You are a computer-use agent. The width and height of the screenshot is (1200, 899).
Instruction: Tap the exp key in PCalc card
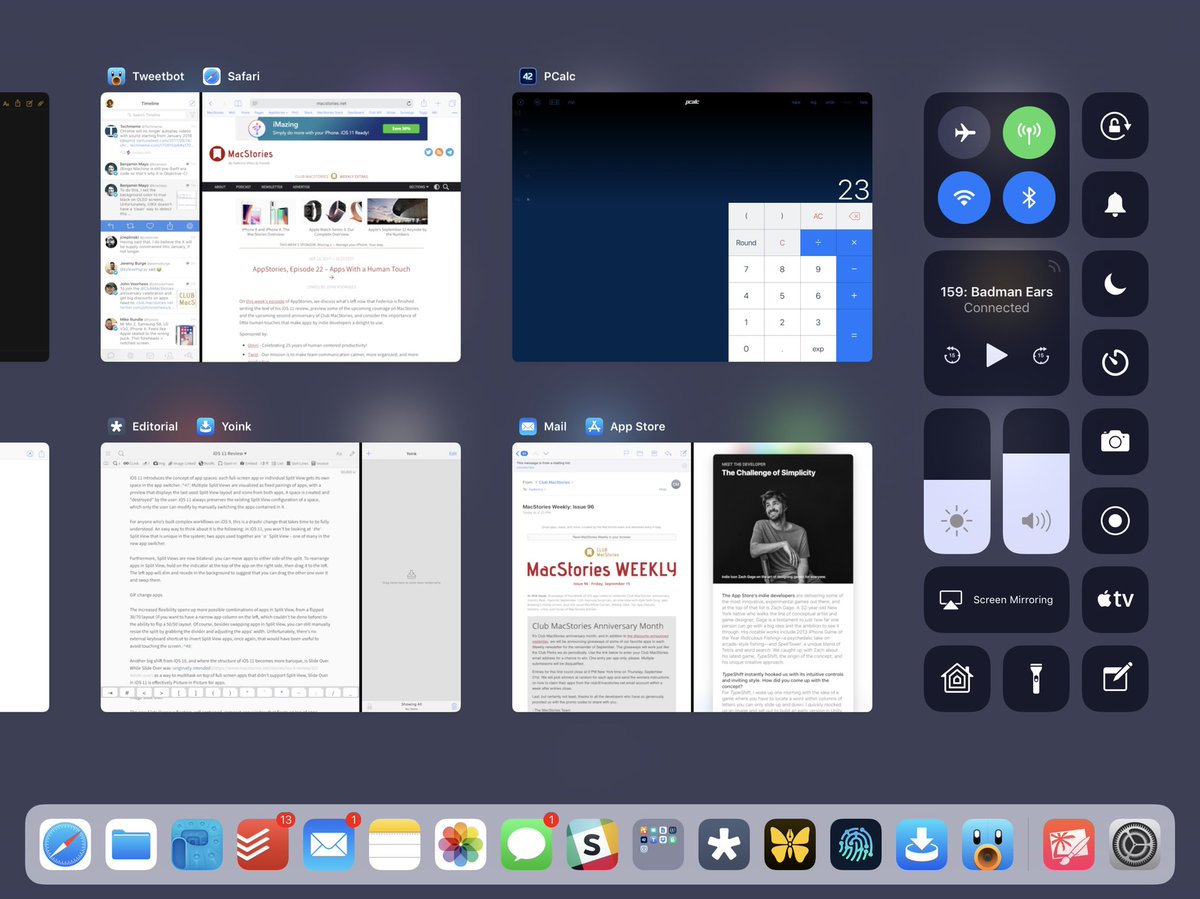pyautogui.click(x=818, y=349)
